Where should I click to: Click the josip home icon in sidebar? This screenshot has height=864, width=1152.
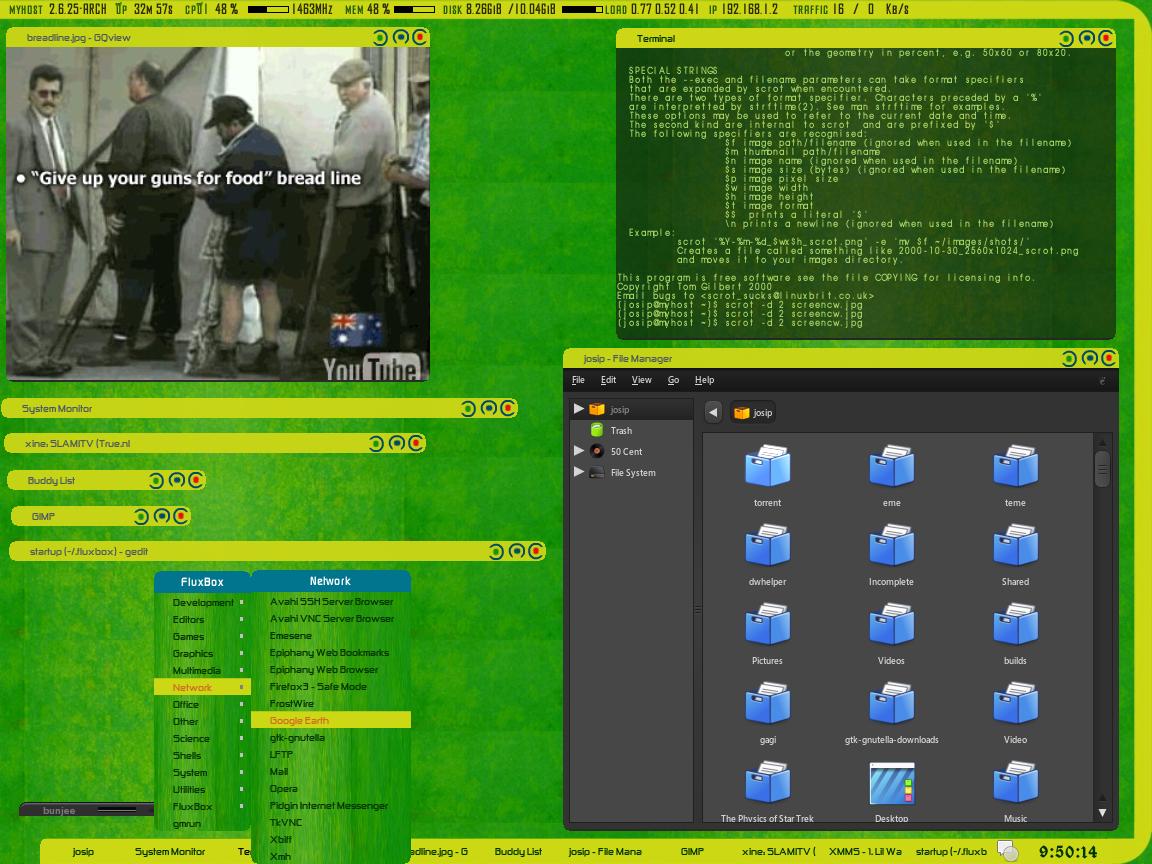[x=597, y=409]
